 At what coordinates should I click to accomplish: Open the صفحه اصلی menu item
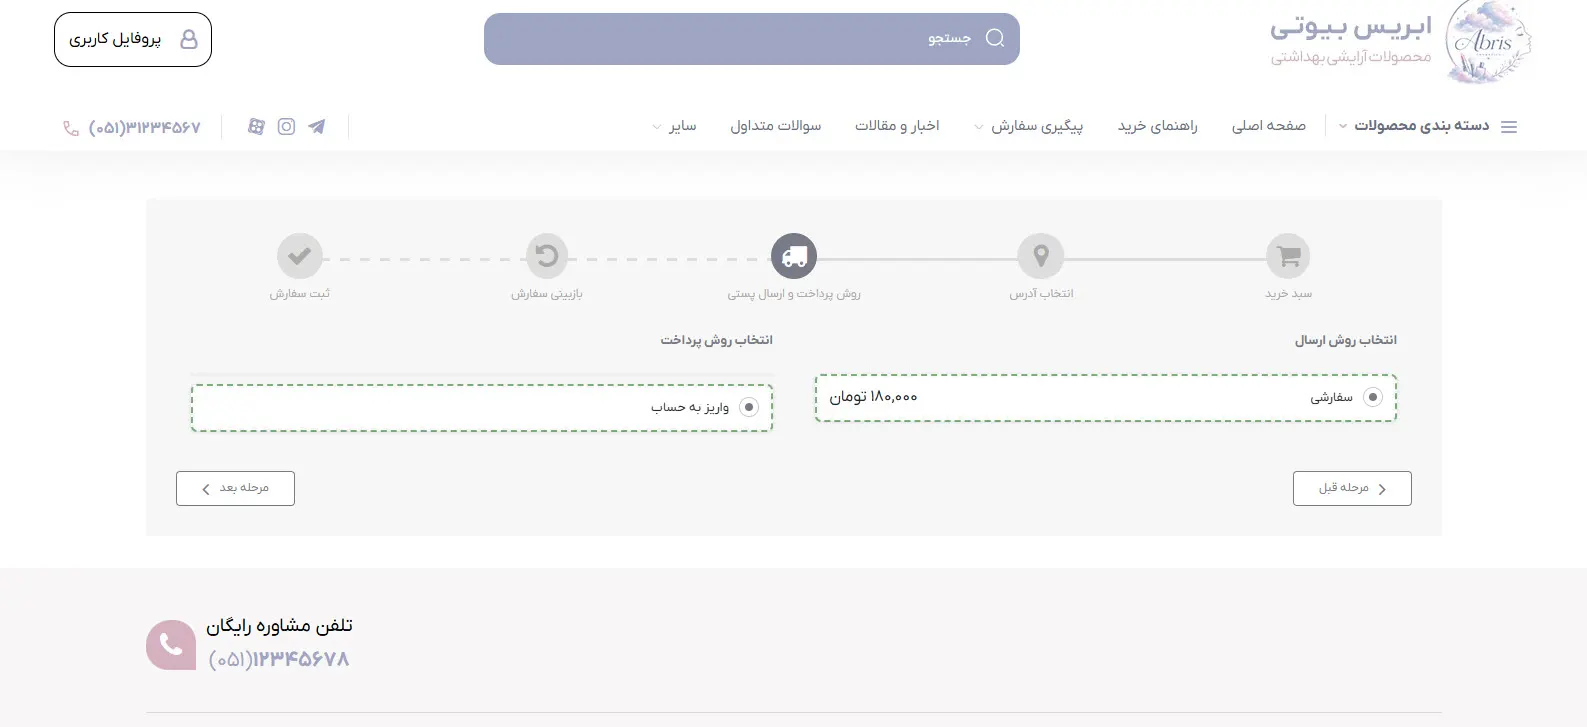[1268, 126]
